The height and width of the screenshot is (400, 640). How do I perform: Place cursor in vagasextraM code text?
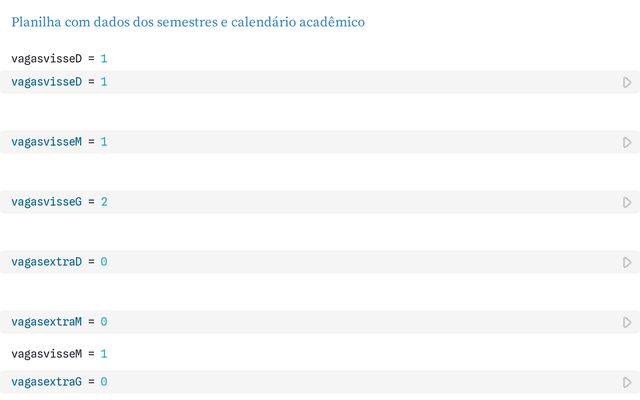click(59, 322)
